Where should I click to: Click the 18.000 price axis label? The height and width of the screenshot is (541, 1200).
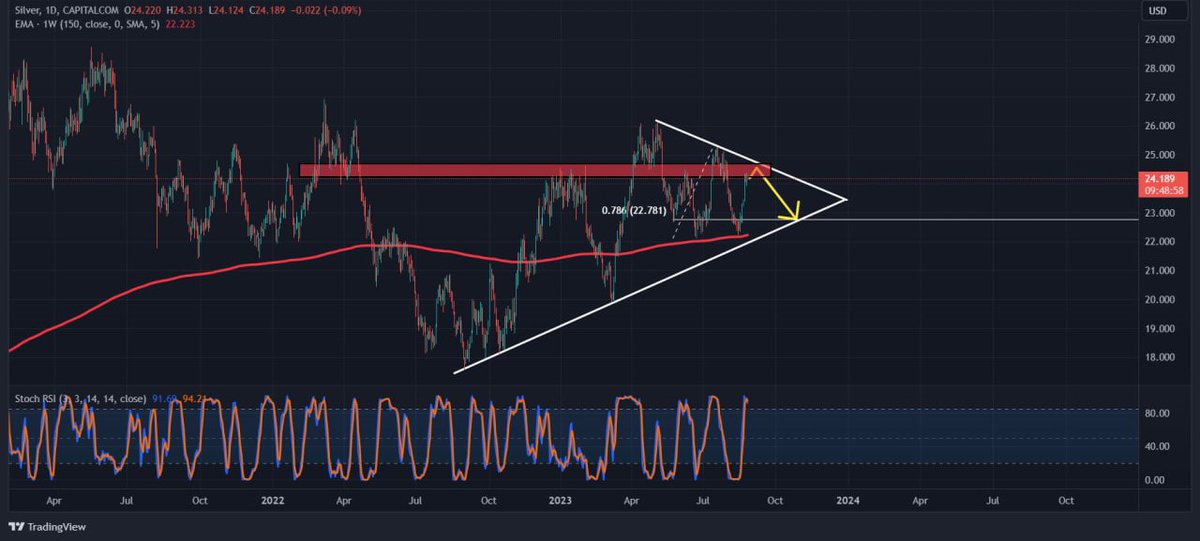(1160, 358)
